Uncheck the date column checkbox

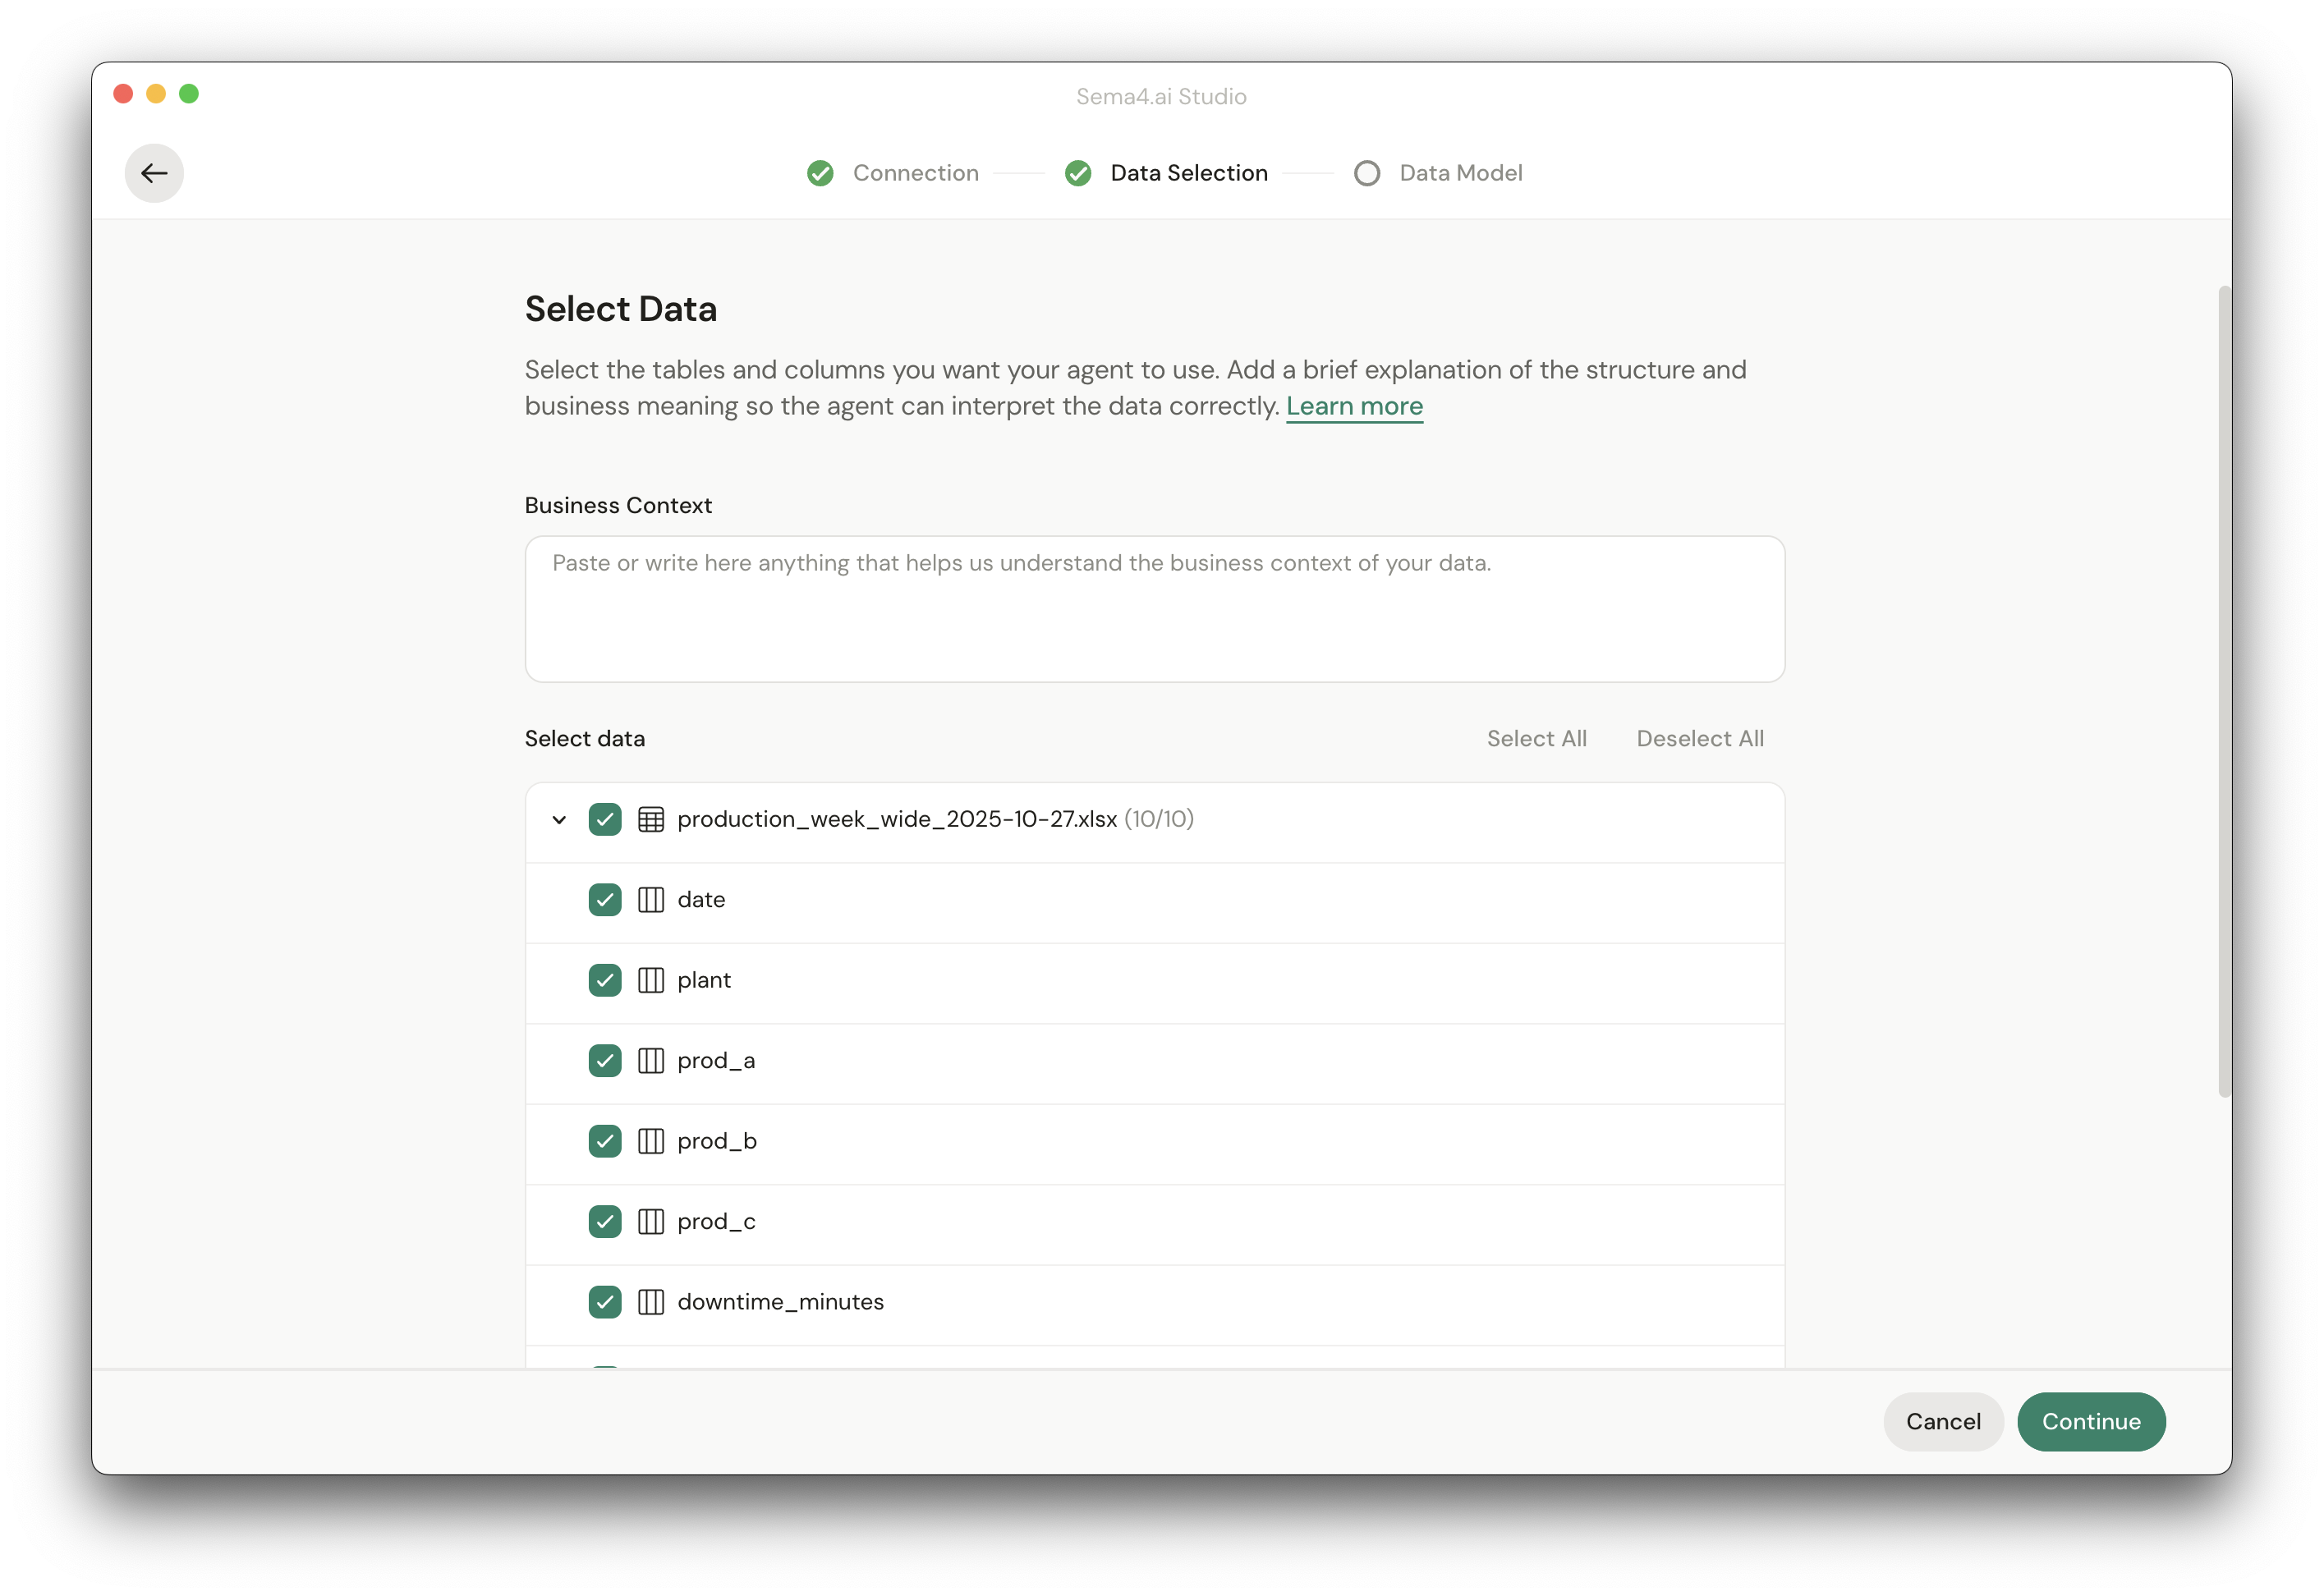point(605,899)
